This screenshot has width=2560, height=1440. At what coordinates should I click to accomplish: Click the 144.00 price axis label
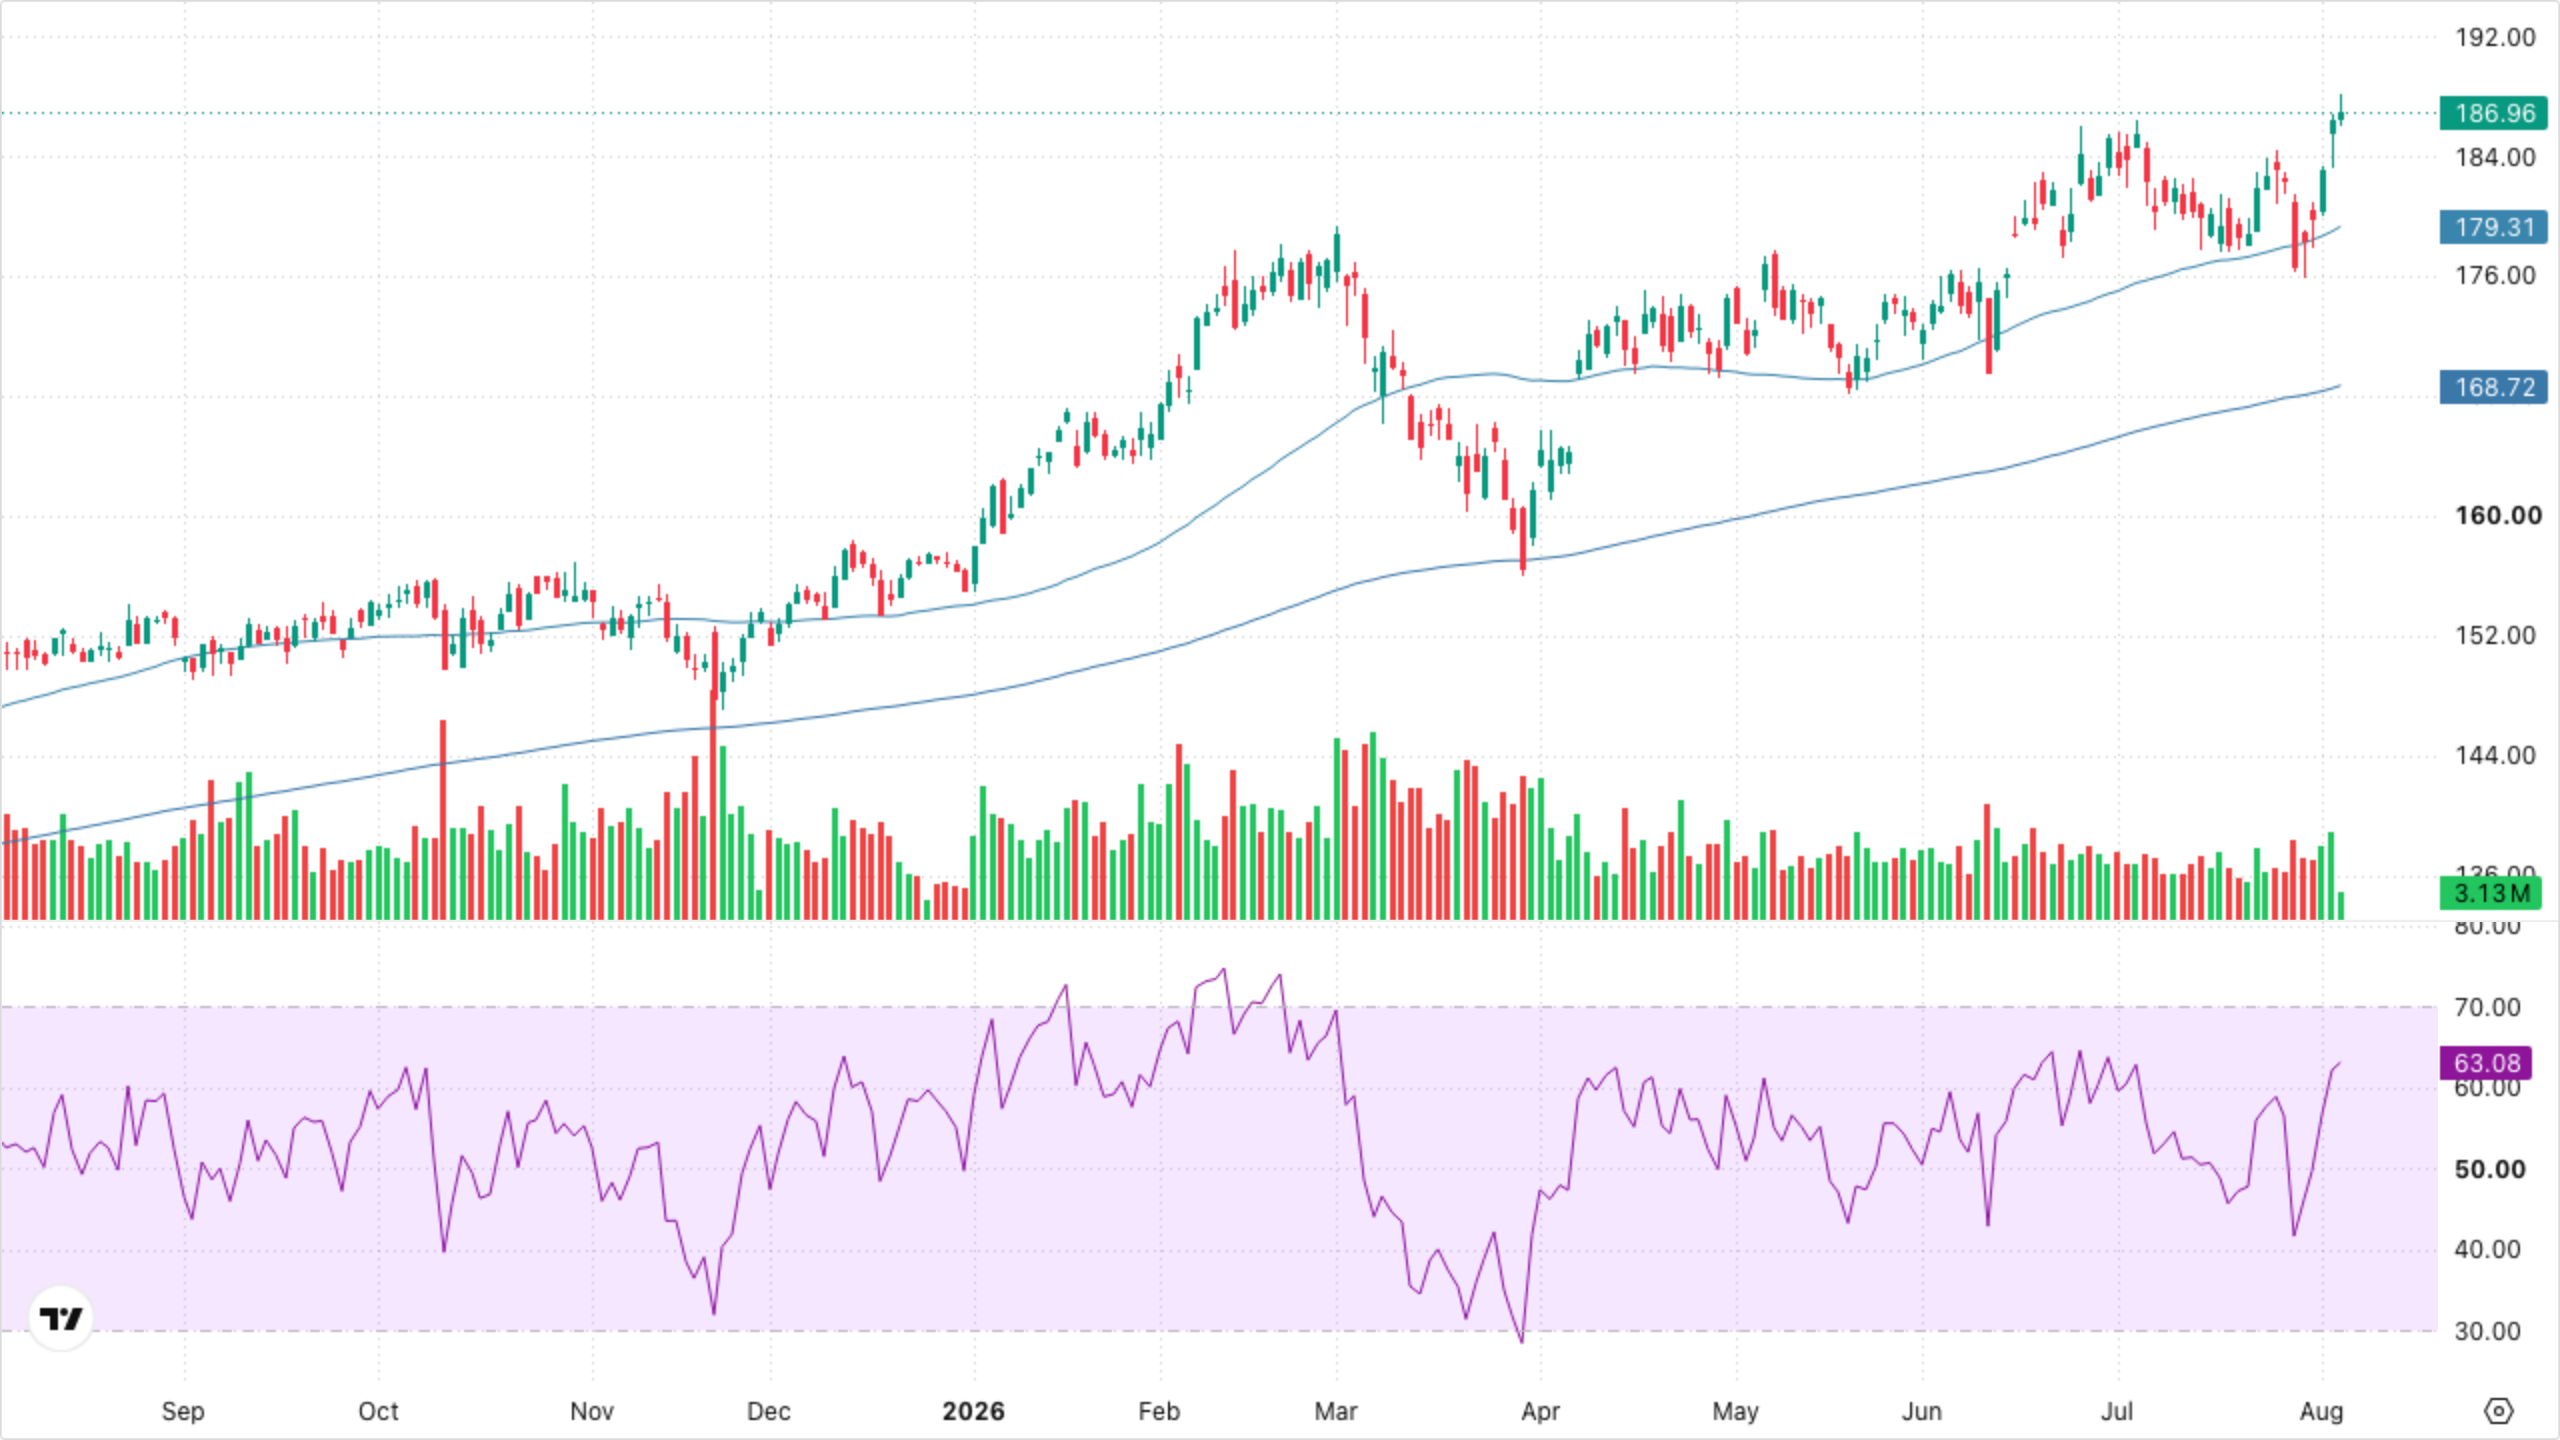[2496, 756]
